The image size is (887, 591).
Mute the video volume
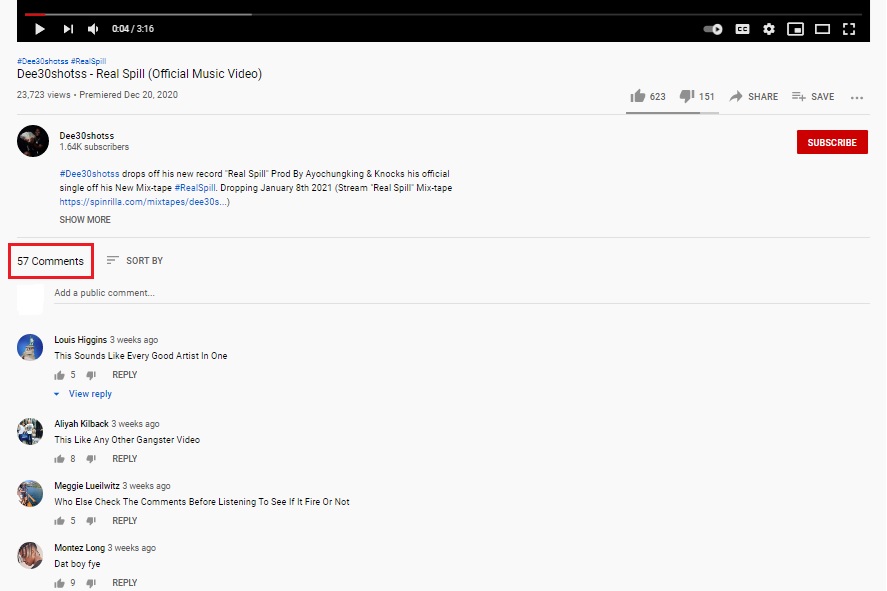(93, 29)
